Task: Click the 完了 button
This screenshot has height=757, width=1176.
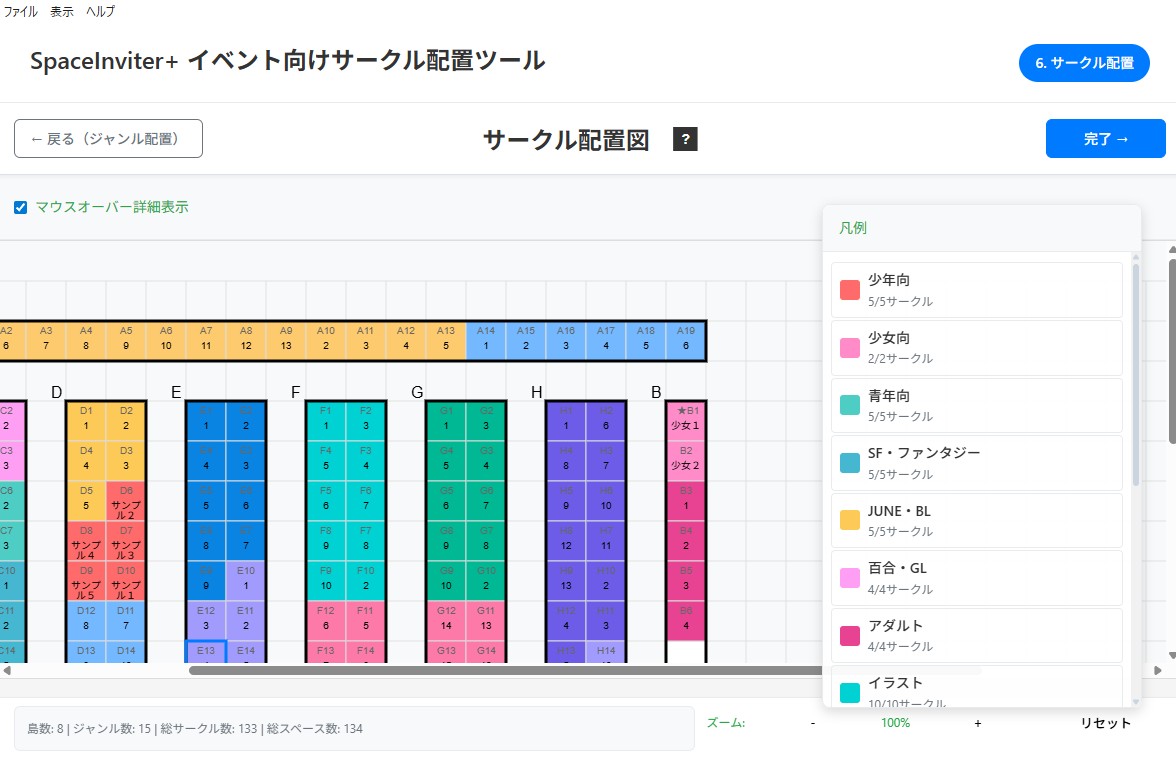Action: pyautogui.click(x=1105, y=138)
